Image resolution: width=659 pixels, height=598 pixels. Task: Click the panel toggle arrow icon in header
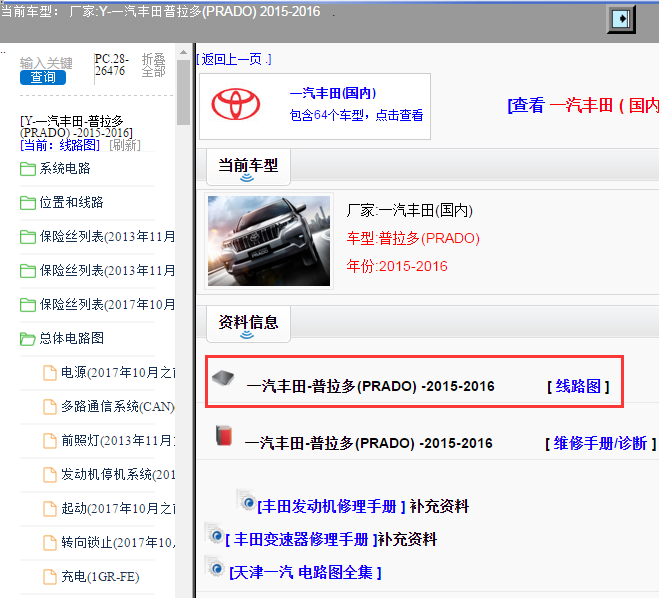(x=621, y=19)
